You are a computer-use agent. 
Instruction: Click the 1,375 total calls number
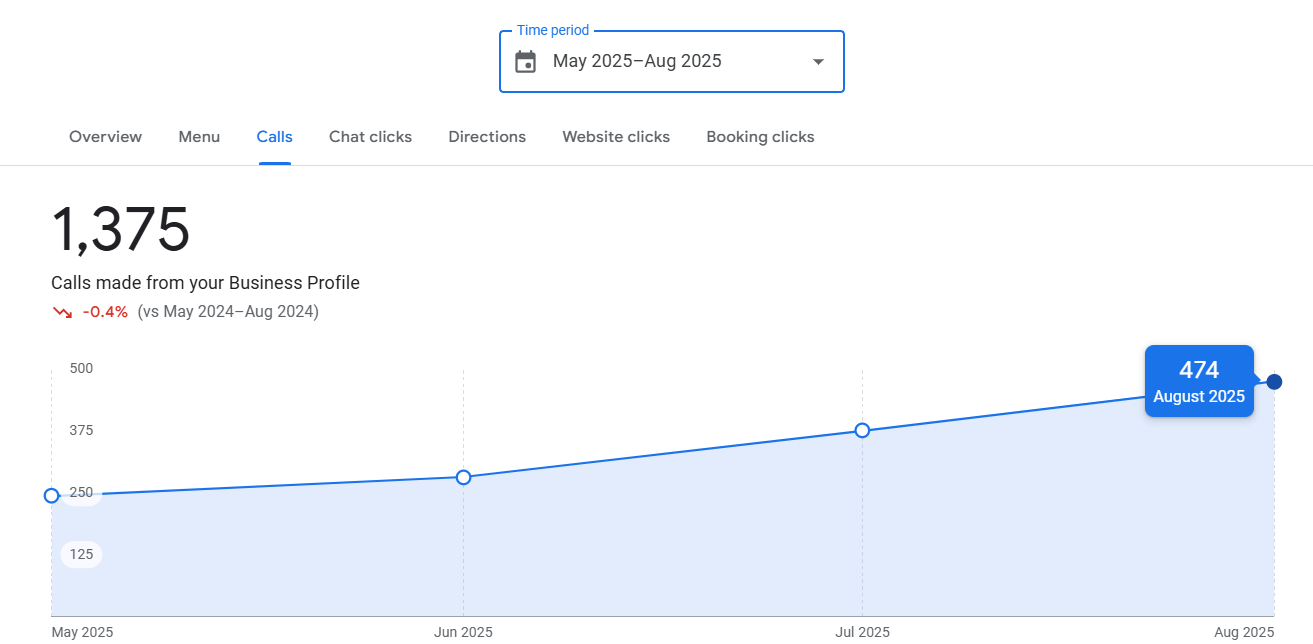pos(120,229)
